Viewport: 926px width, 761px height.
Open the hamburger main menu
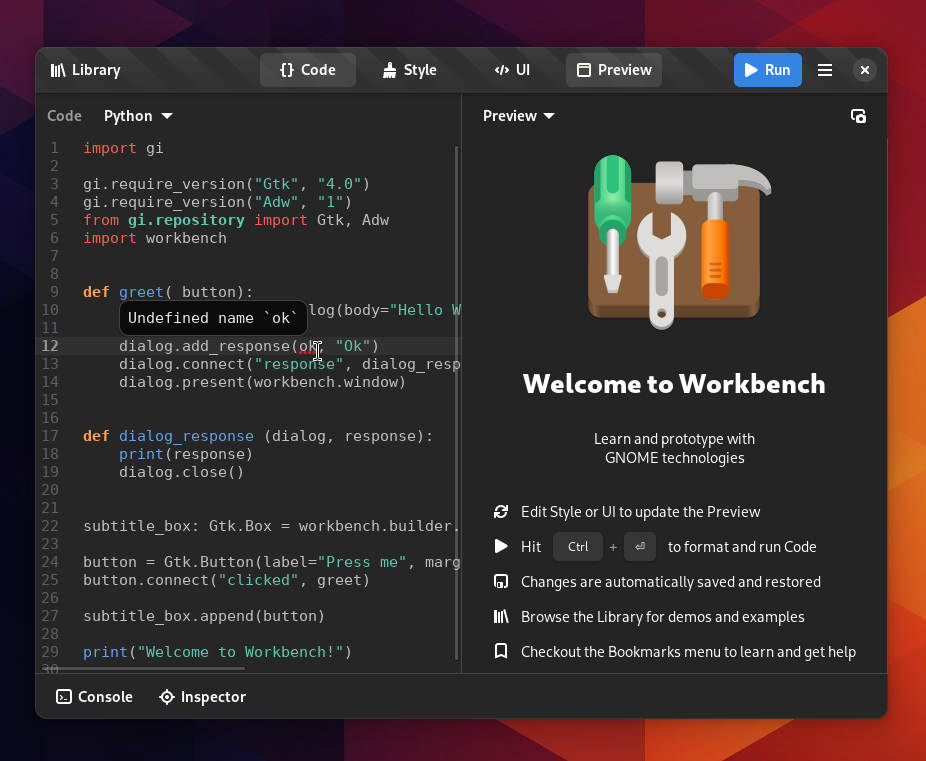tap(825, 70)
